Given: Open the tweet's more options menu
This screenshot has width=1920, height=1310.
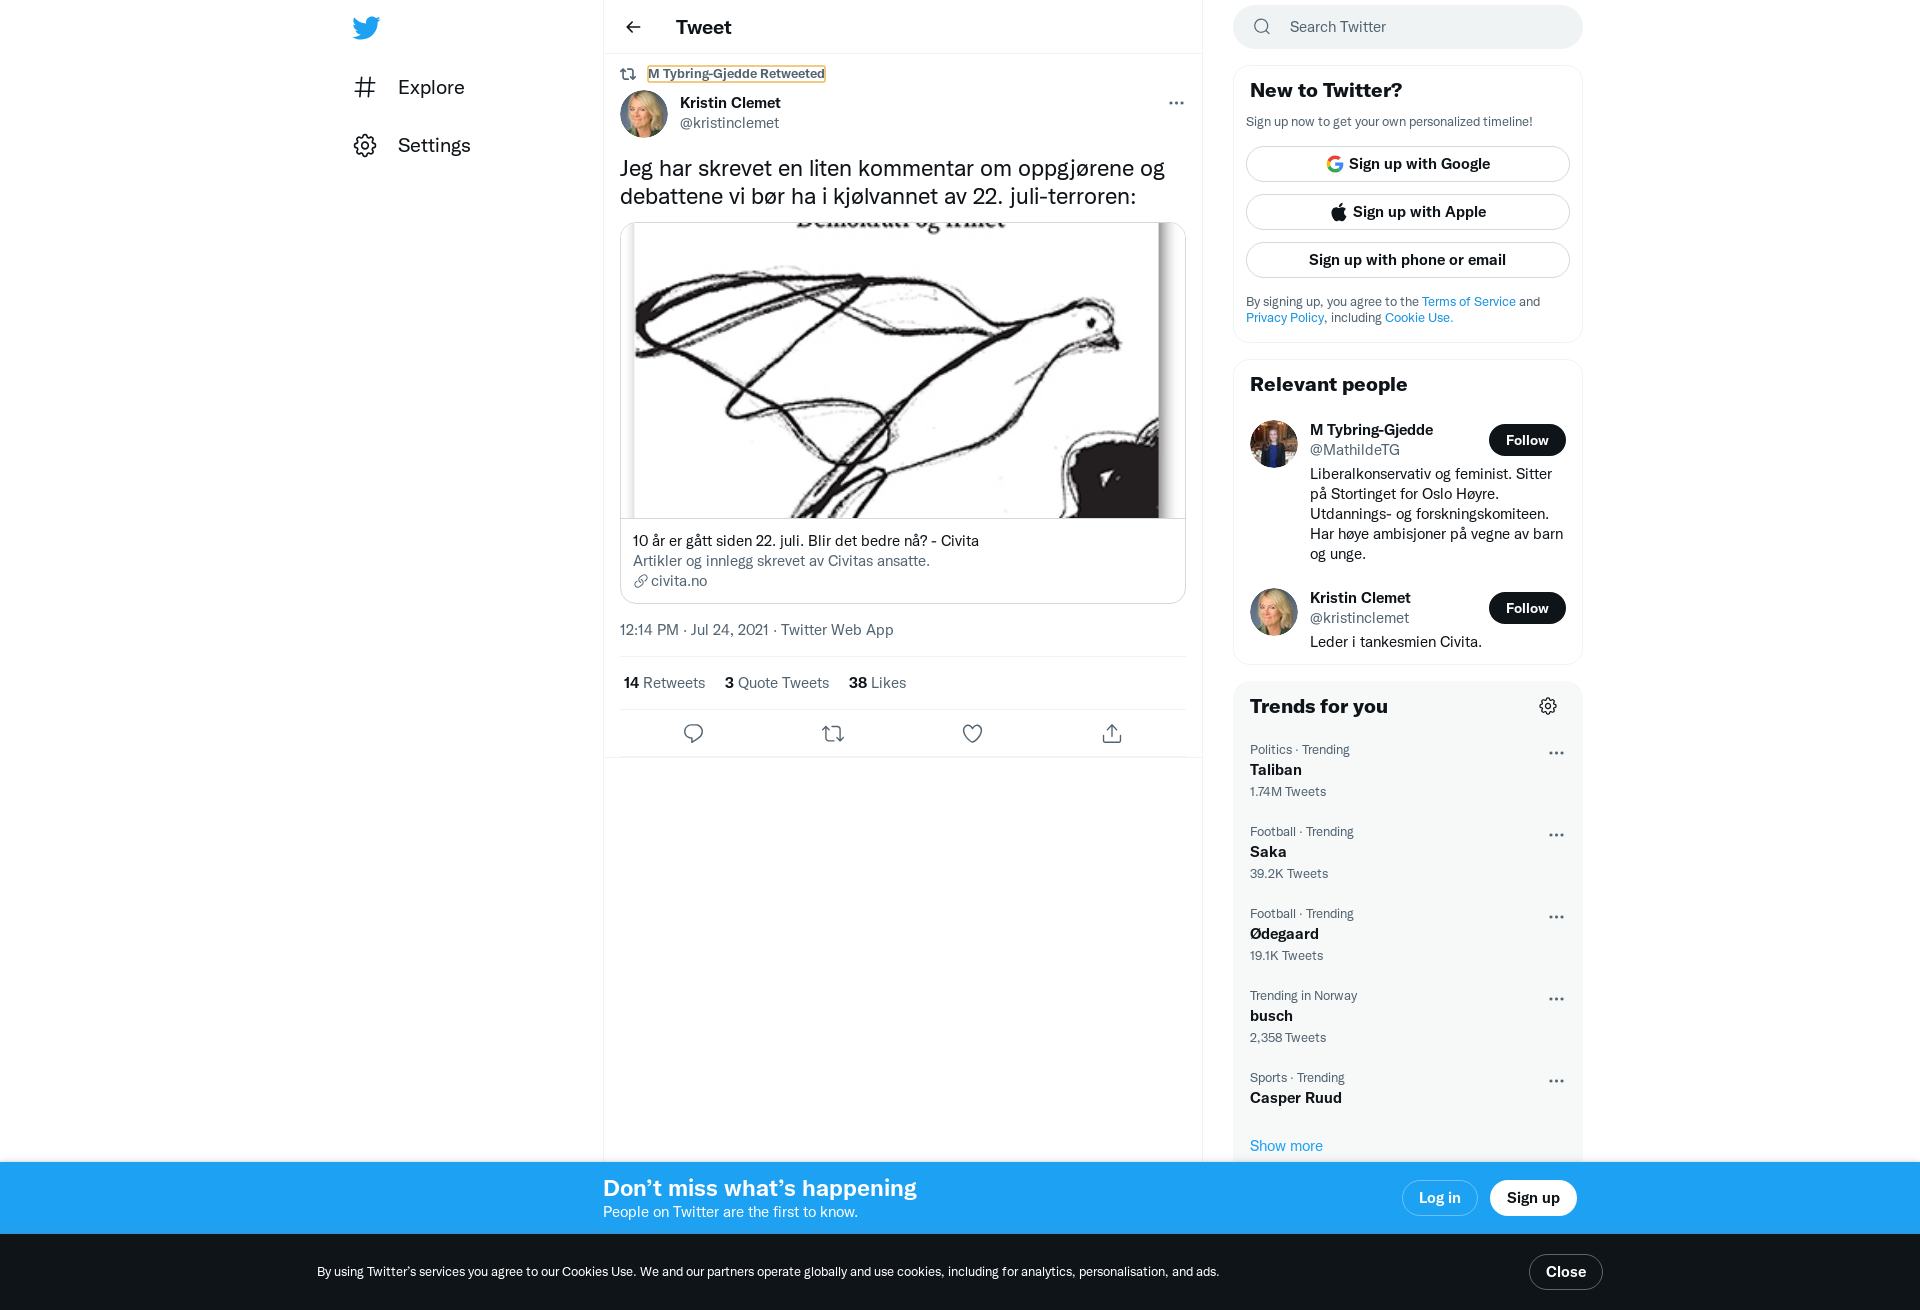Looking at the screenshot, I should pyautogui.click(x=1176, y=103).
